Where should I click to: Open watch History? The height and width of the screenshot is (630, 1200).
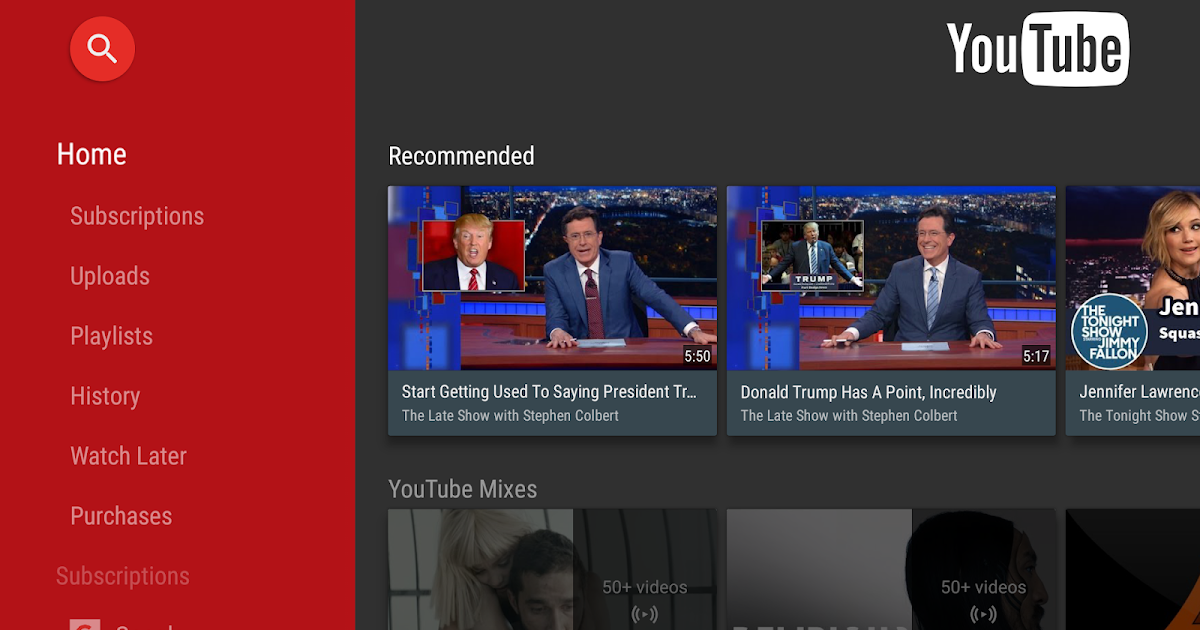105,396
